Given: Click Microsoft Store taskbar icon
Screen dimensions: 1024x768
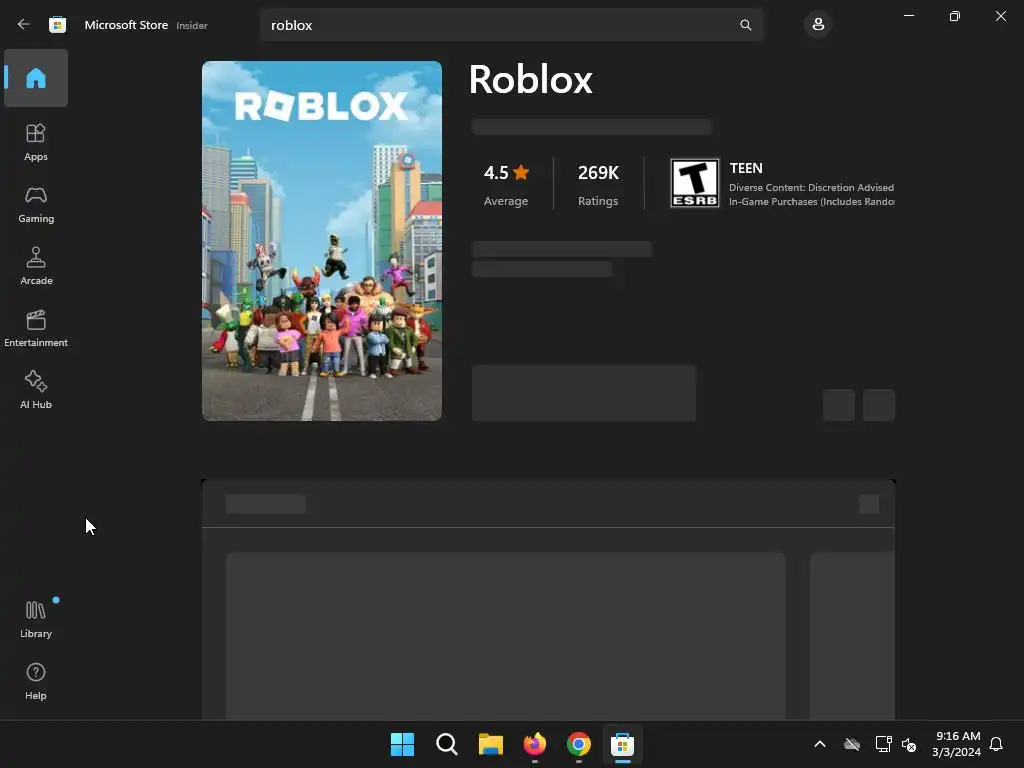Looking at the screenshot, I should point(622,744).
